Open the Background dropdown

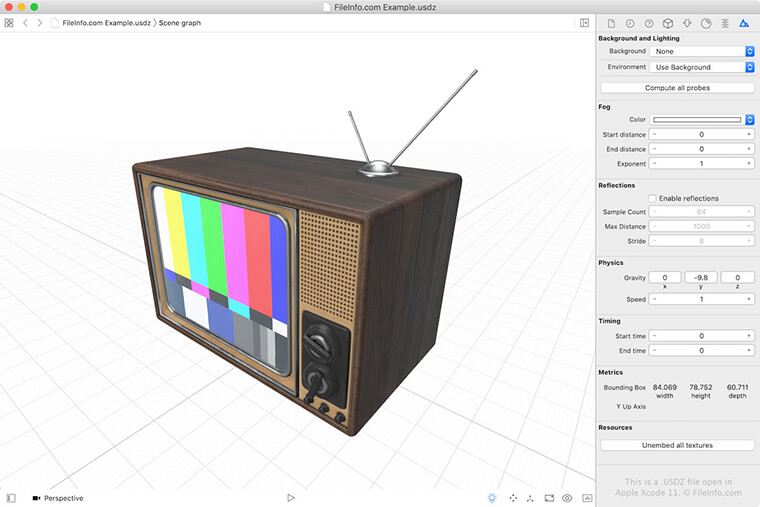pyautogui.click(x=701, y=51)
